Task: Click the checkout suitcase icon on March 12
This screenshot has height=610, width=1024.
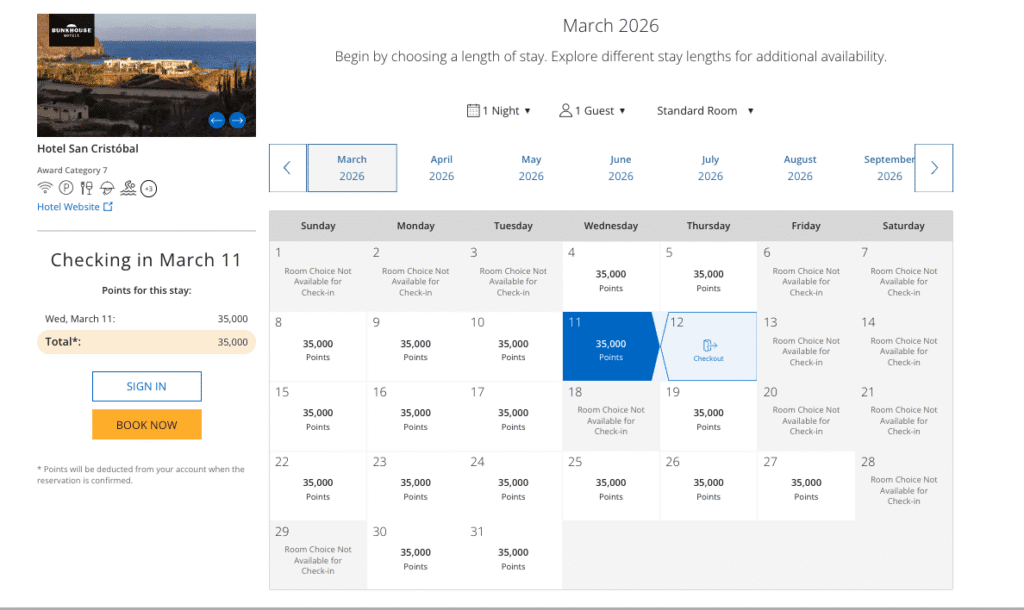Action: click(x=708, y=346)
